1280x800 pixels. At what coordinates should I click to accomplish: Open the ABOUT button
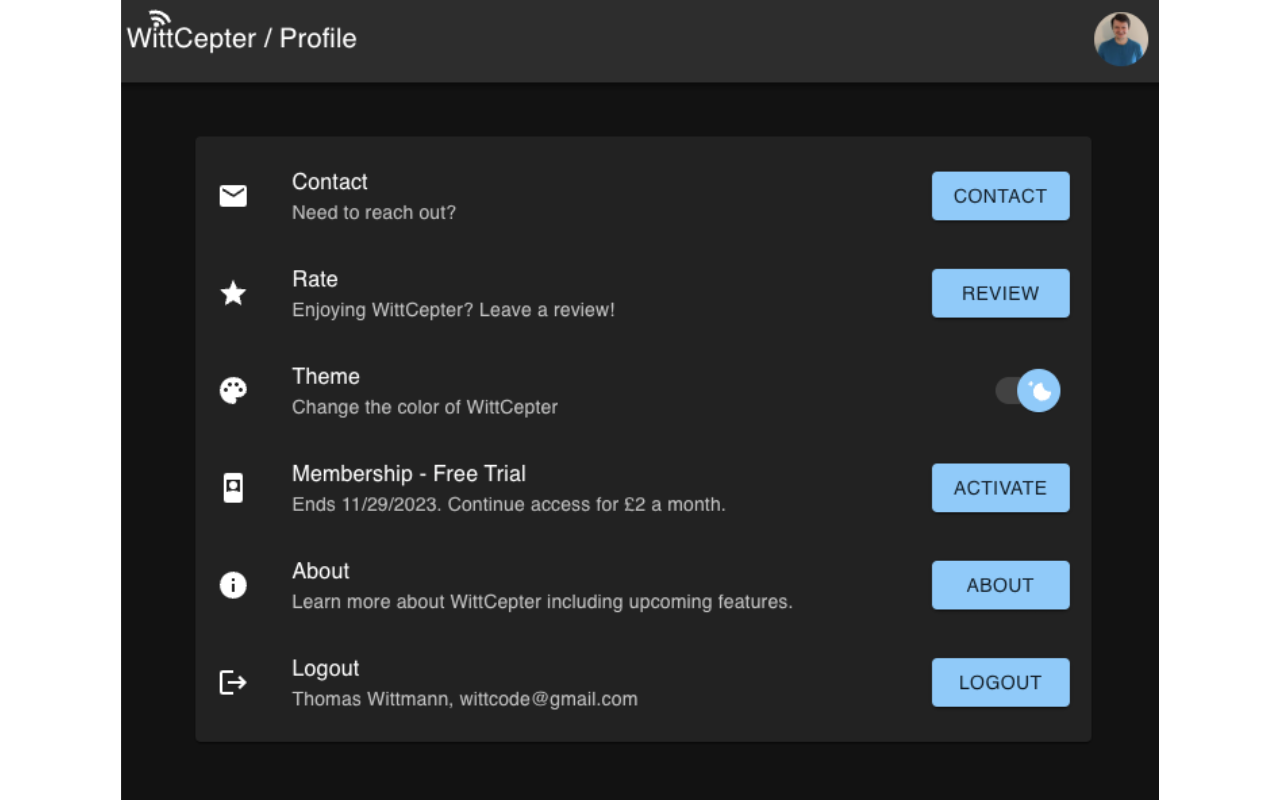click(x=1001, y=585)
